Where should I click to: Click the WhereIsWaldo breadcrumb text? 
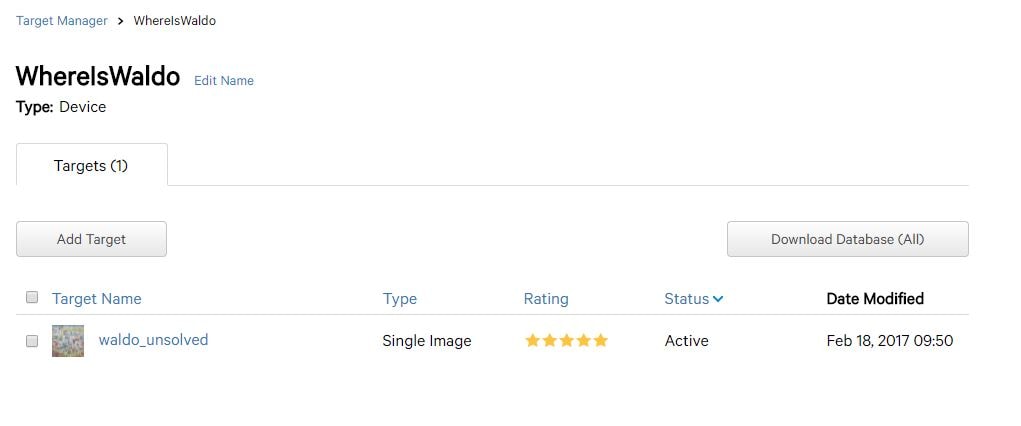point(175,21)
